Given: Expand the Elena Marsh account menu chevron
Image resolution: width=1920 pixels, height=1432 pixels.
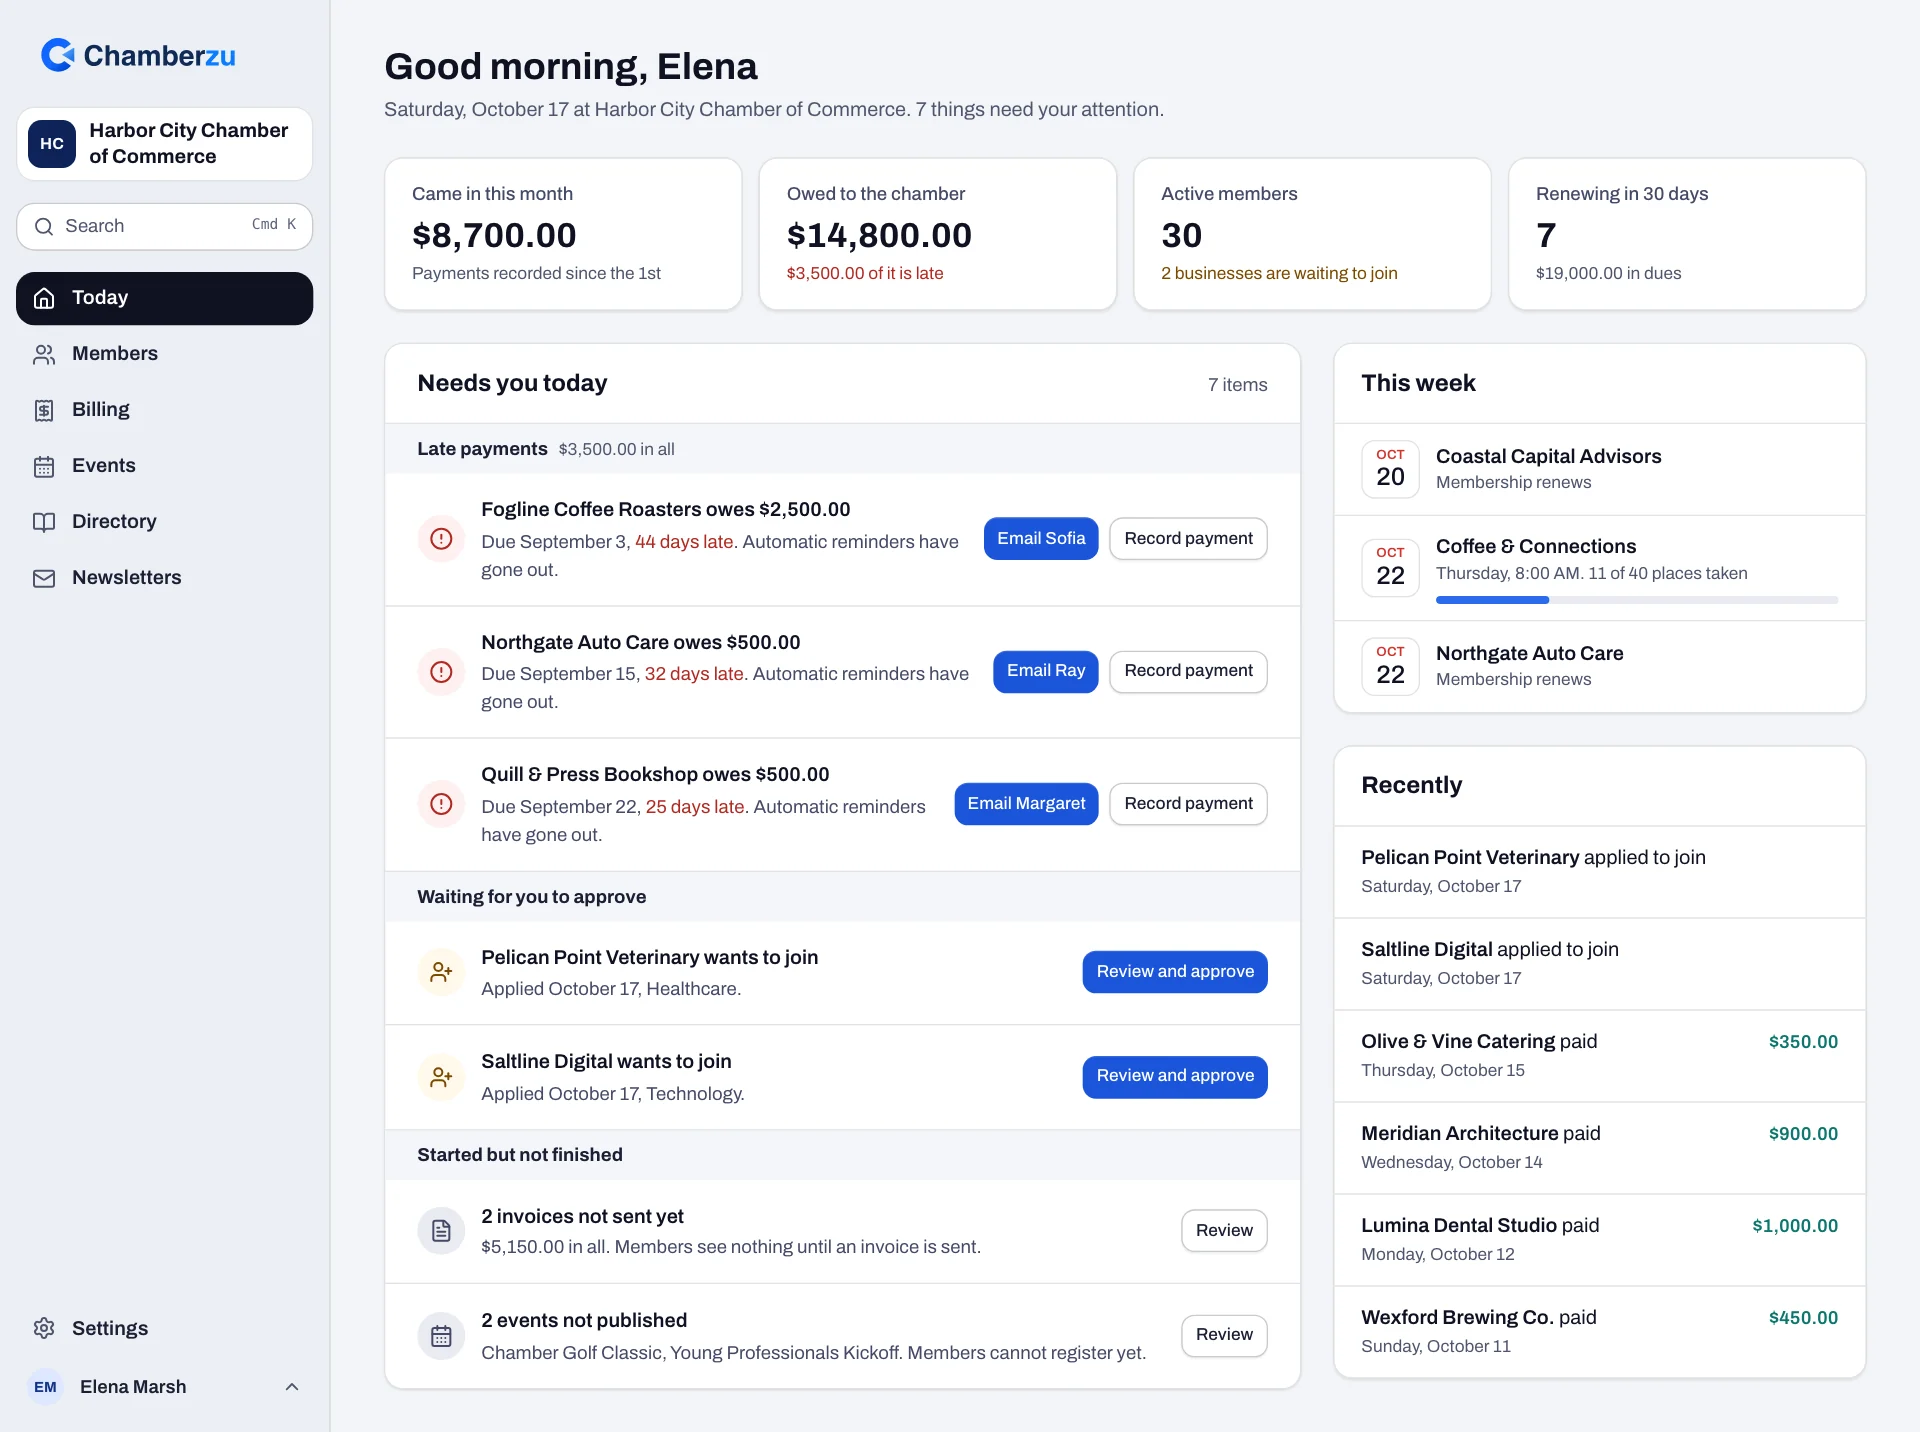Looking at the screenshot, I should [292, 1387].
